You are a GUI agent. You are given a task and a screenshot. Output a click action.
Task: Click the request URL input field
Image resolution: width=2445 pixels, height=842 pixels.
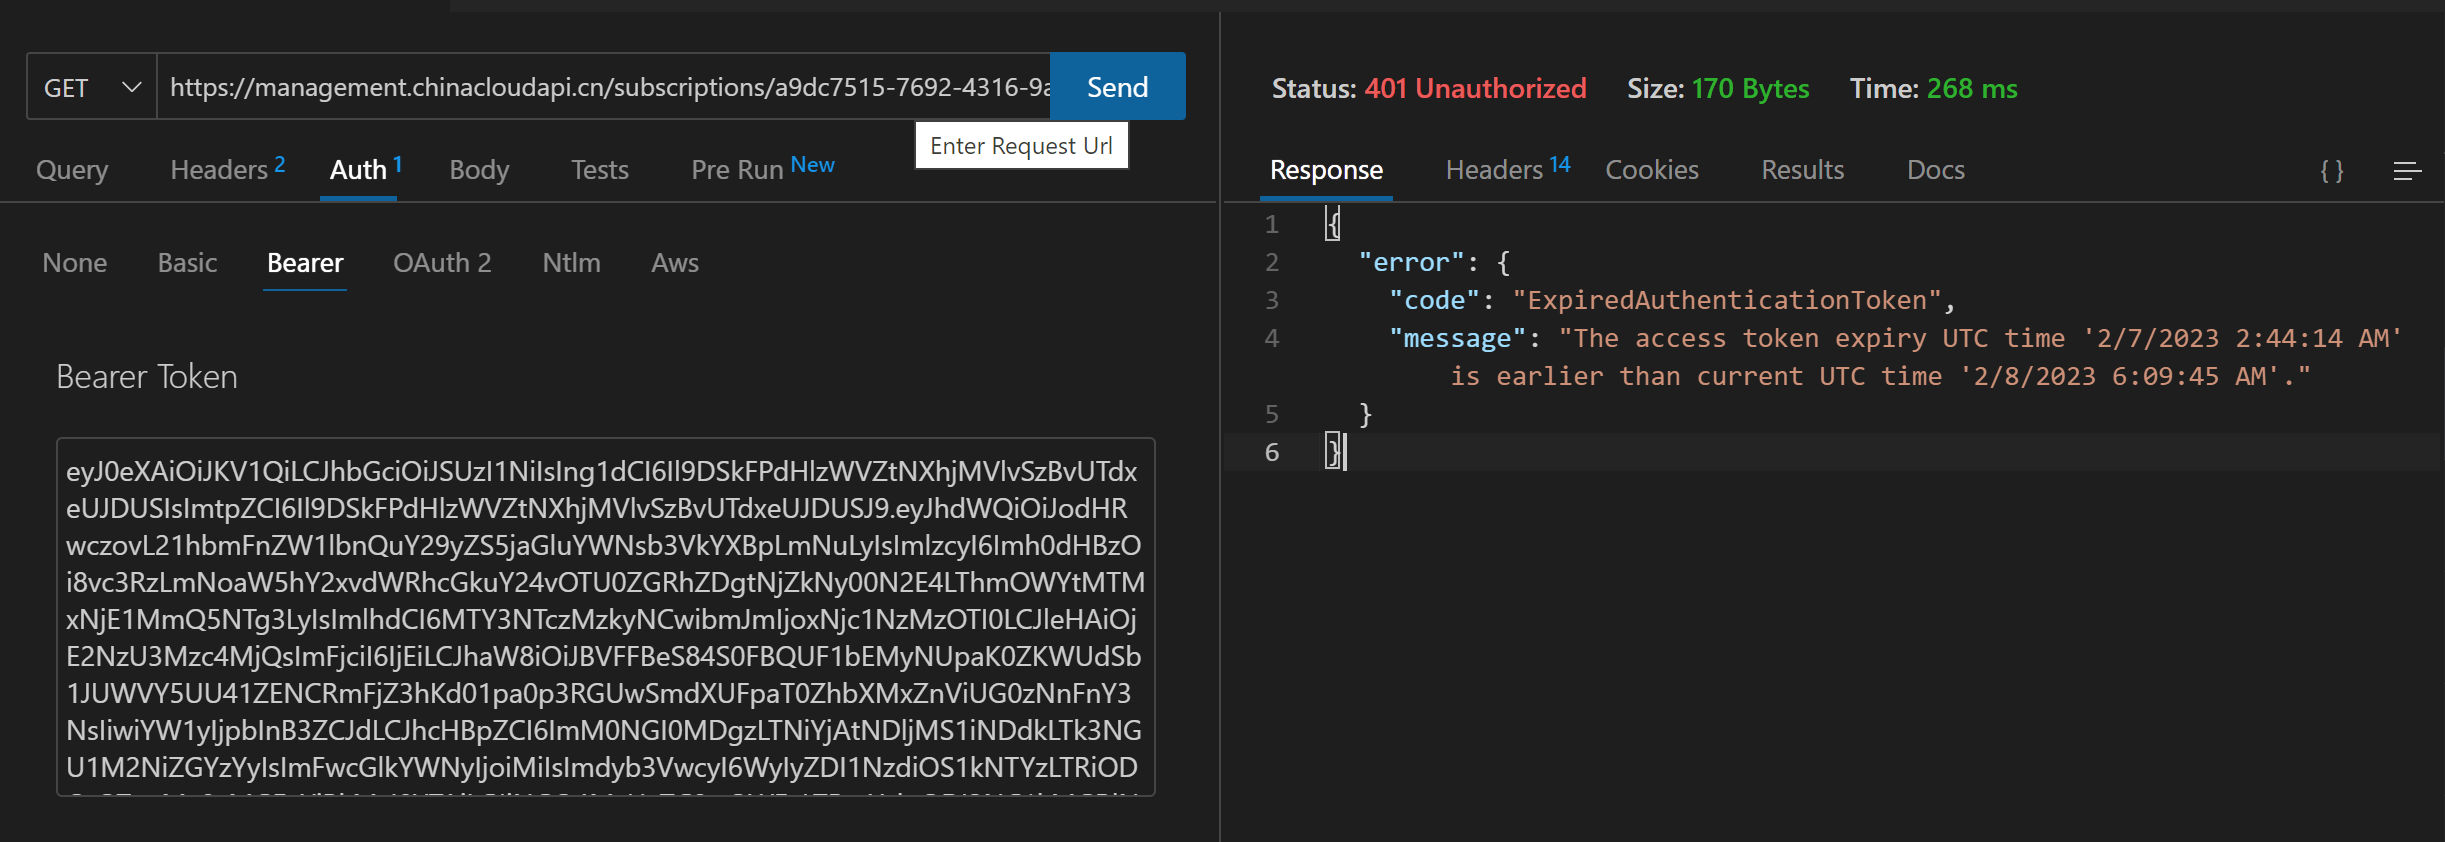(x=606, y=88)
